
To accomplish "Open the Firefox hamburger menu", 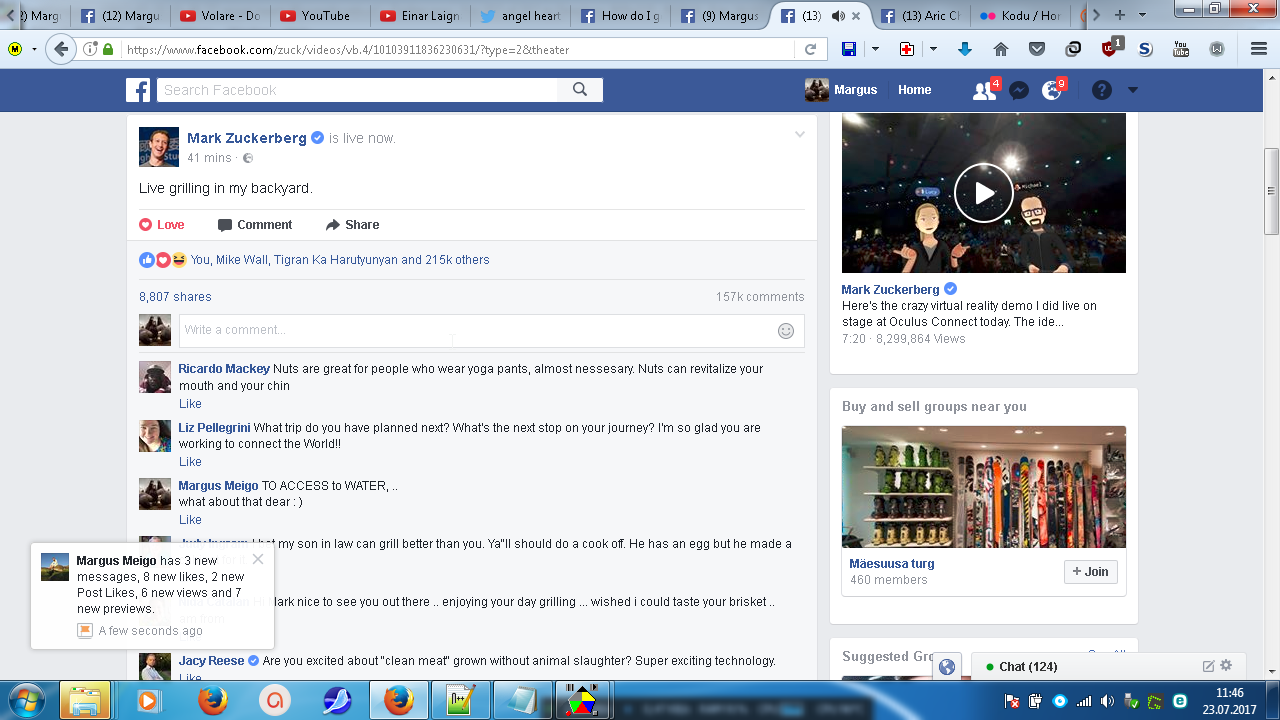I will 1259,49.
